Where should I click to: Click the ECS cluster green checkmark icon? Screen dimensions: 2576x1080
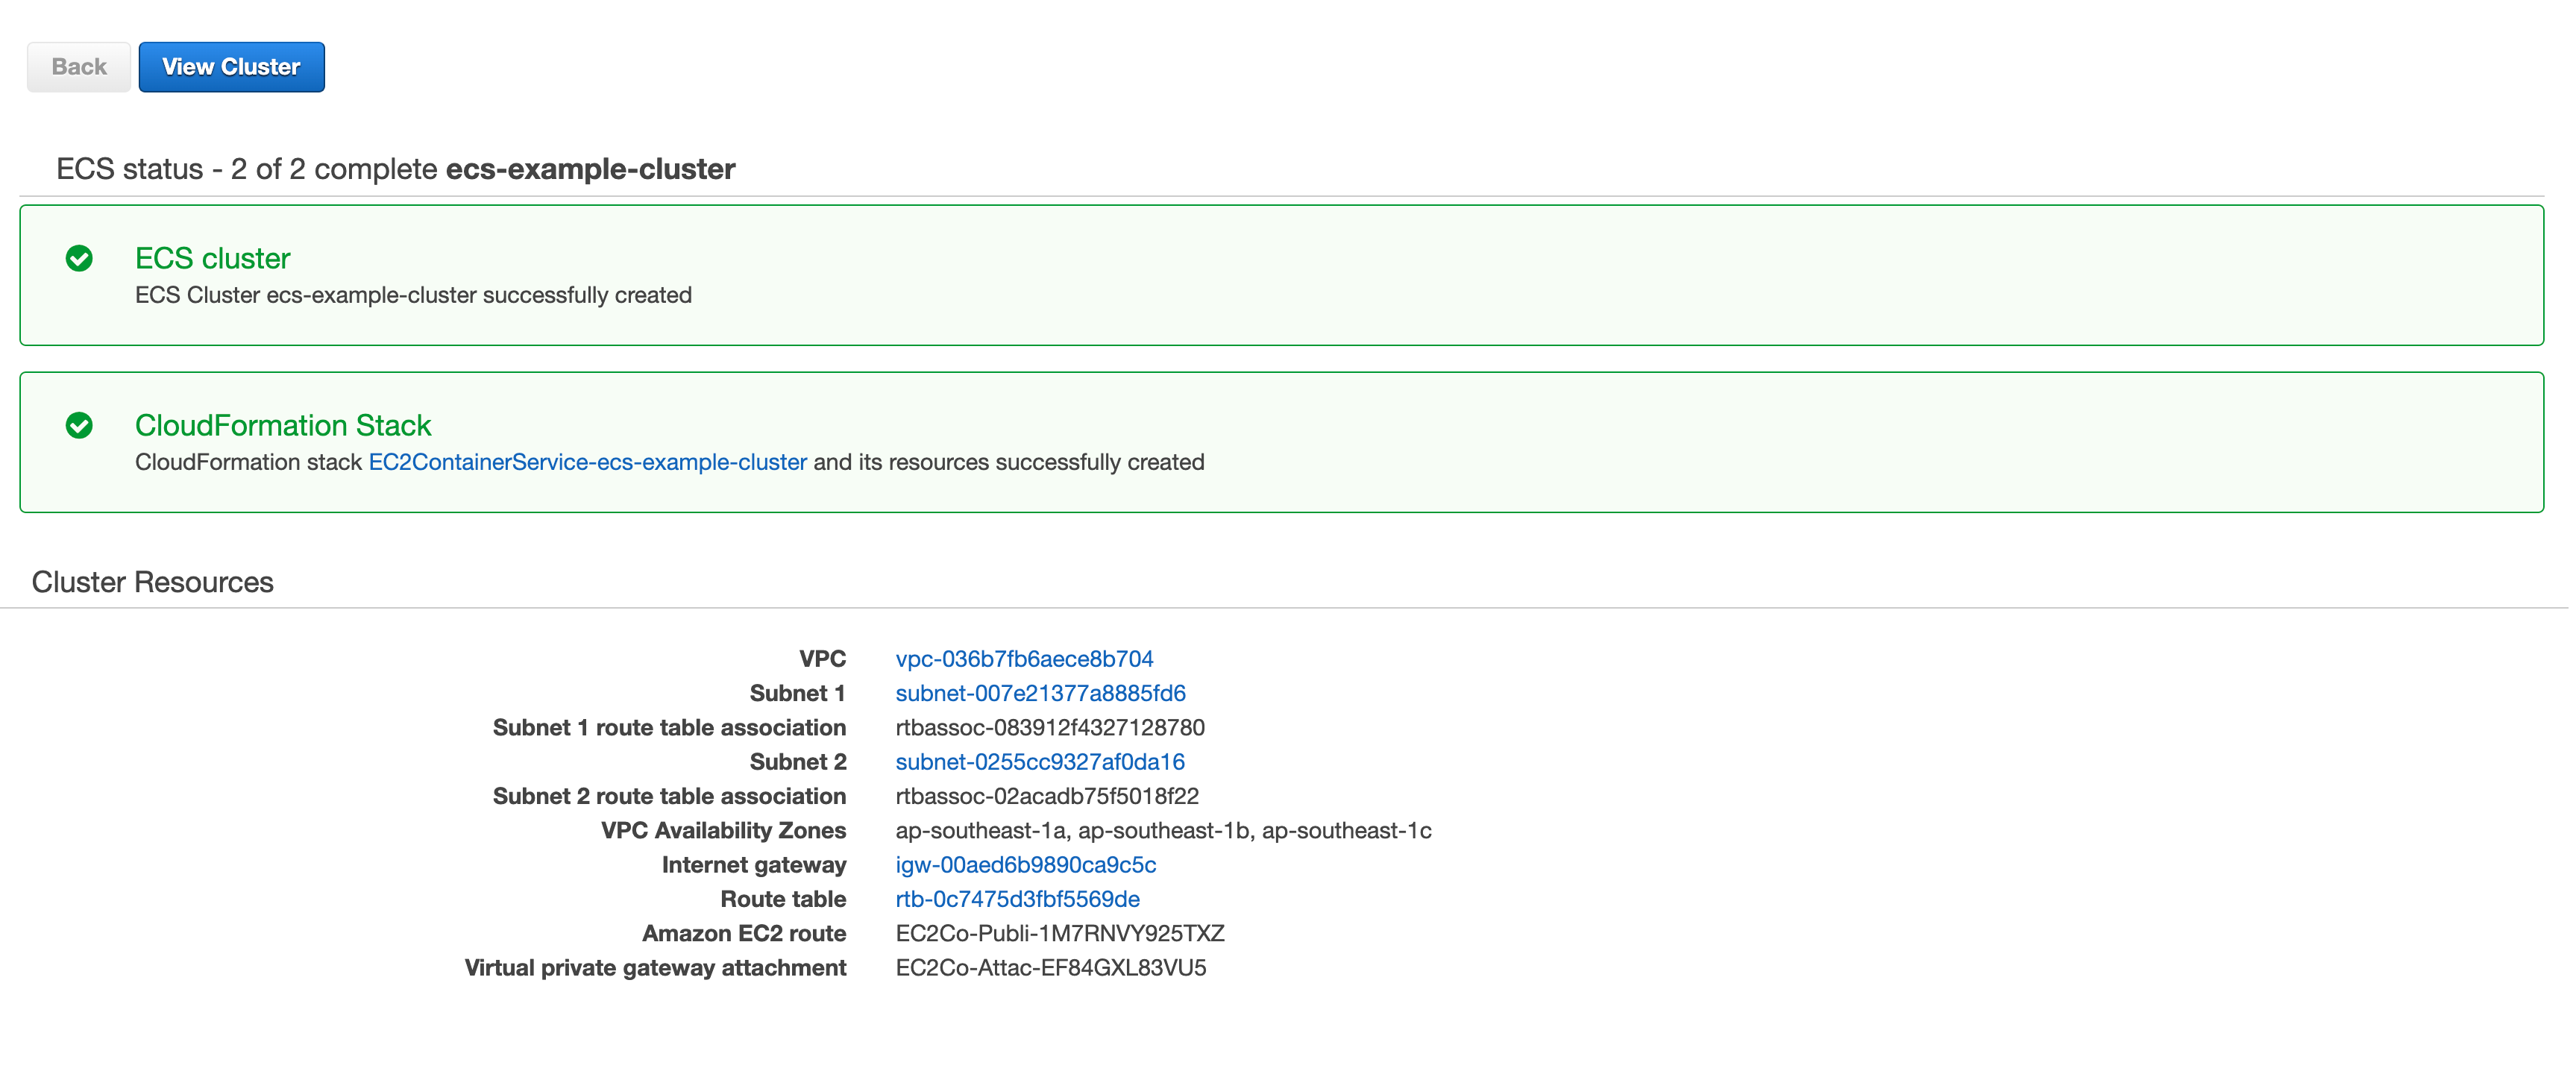(x=79, y=259)
